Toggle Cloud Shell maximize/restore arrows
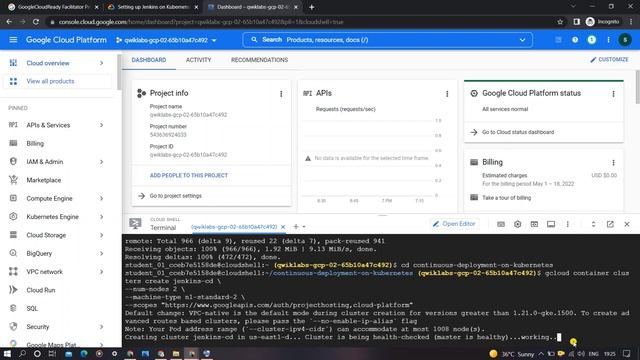The width and height of the screenshot is (640, 360). click(x=593, y=224)
